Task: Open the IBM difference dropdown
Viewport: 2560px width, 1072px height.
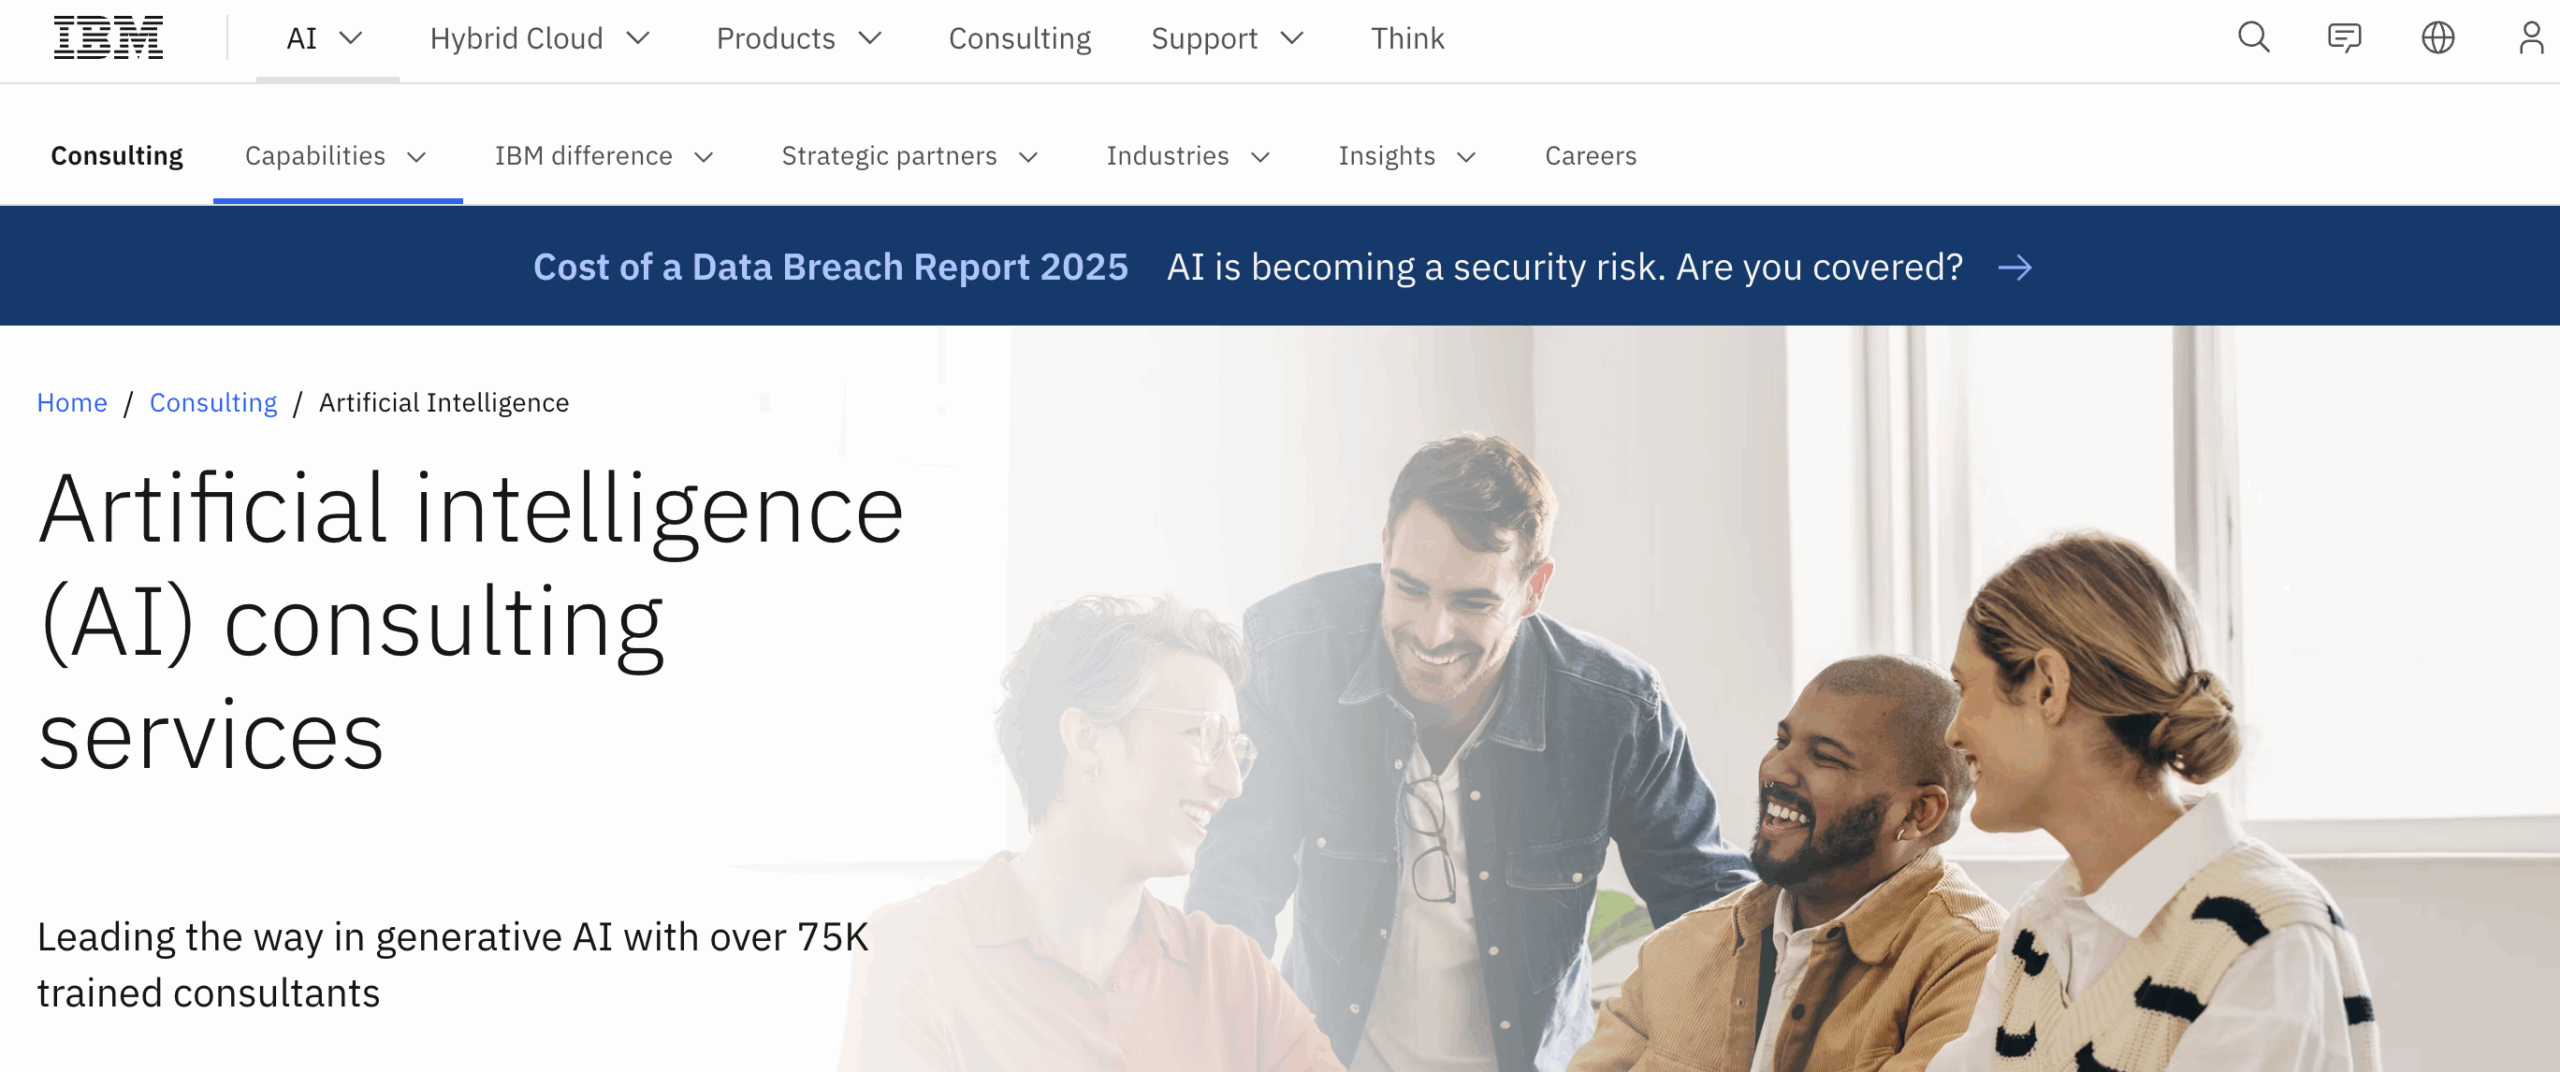Action: click(x=604, y=156)
